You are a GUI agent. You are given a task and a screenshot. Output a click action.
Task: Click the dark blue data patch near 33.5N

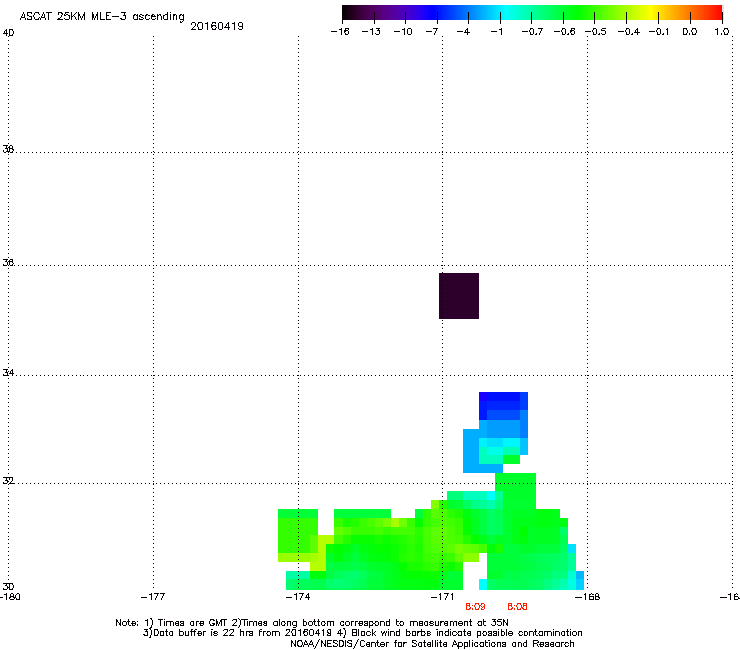(503, 405)
